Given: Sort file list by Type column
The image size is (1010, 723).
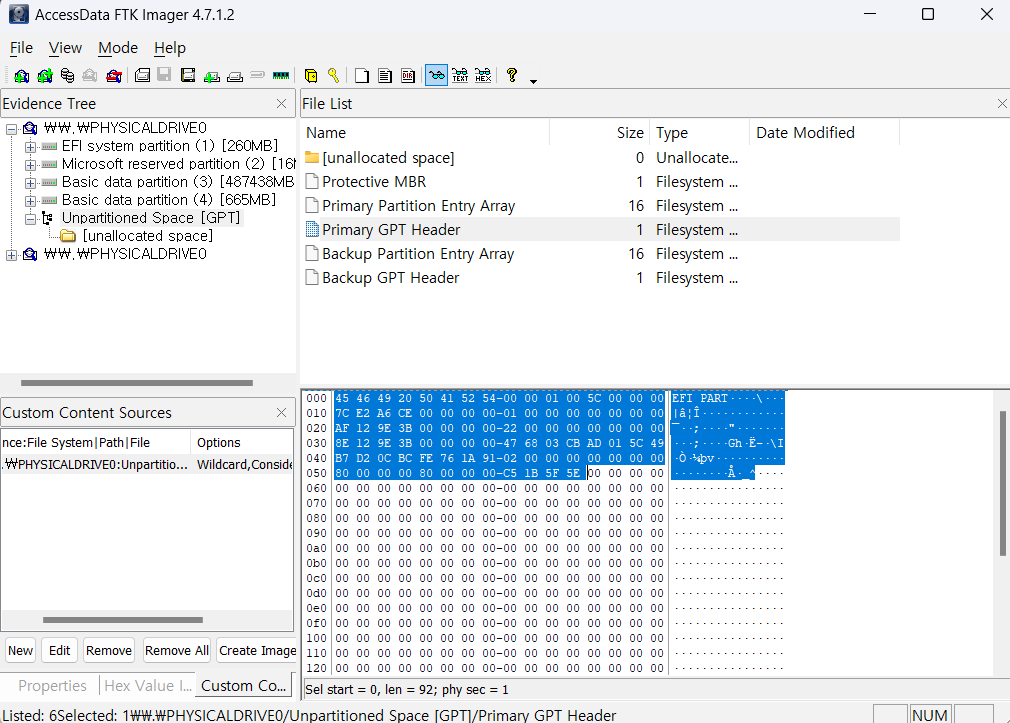Looking at the screenshot, I should click(x=700, y=133).
